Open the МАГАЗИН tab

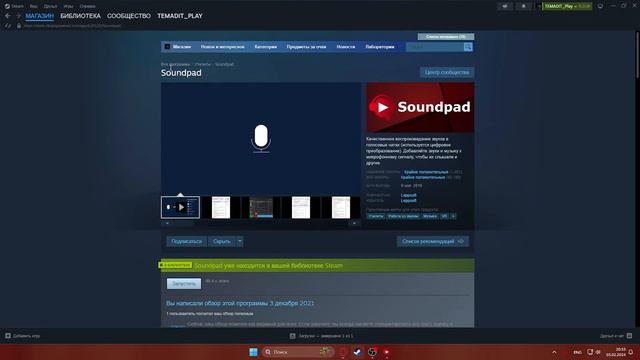pyautogui.click(x=40, y=16)
